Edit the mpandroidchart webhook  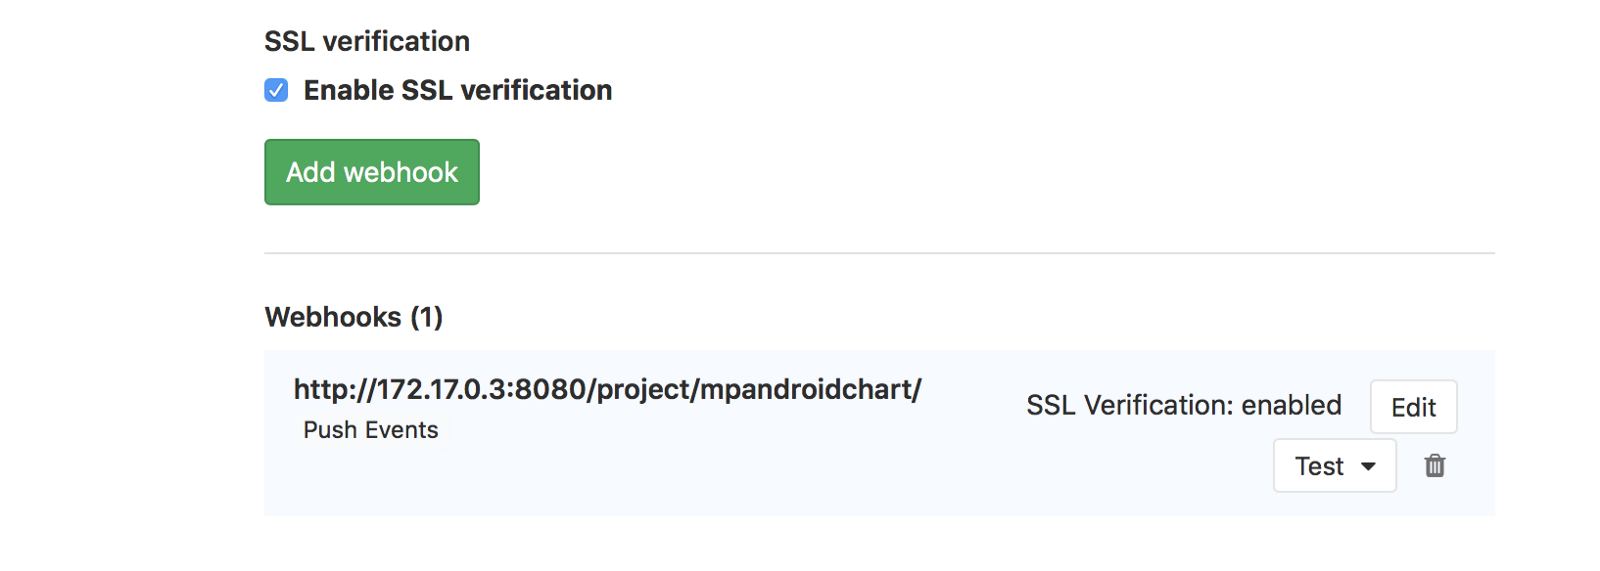pyautogui.click(x=1413, y=407)
